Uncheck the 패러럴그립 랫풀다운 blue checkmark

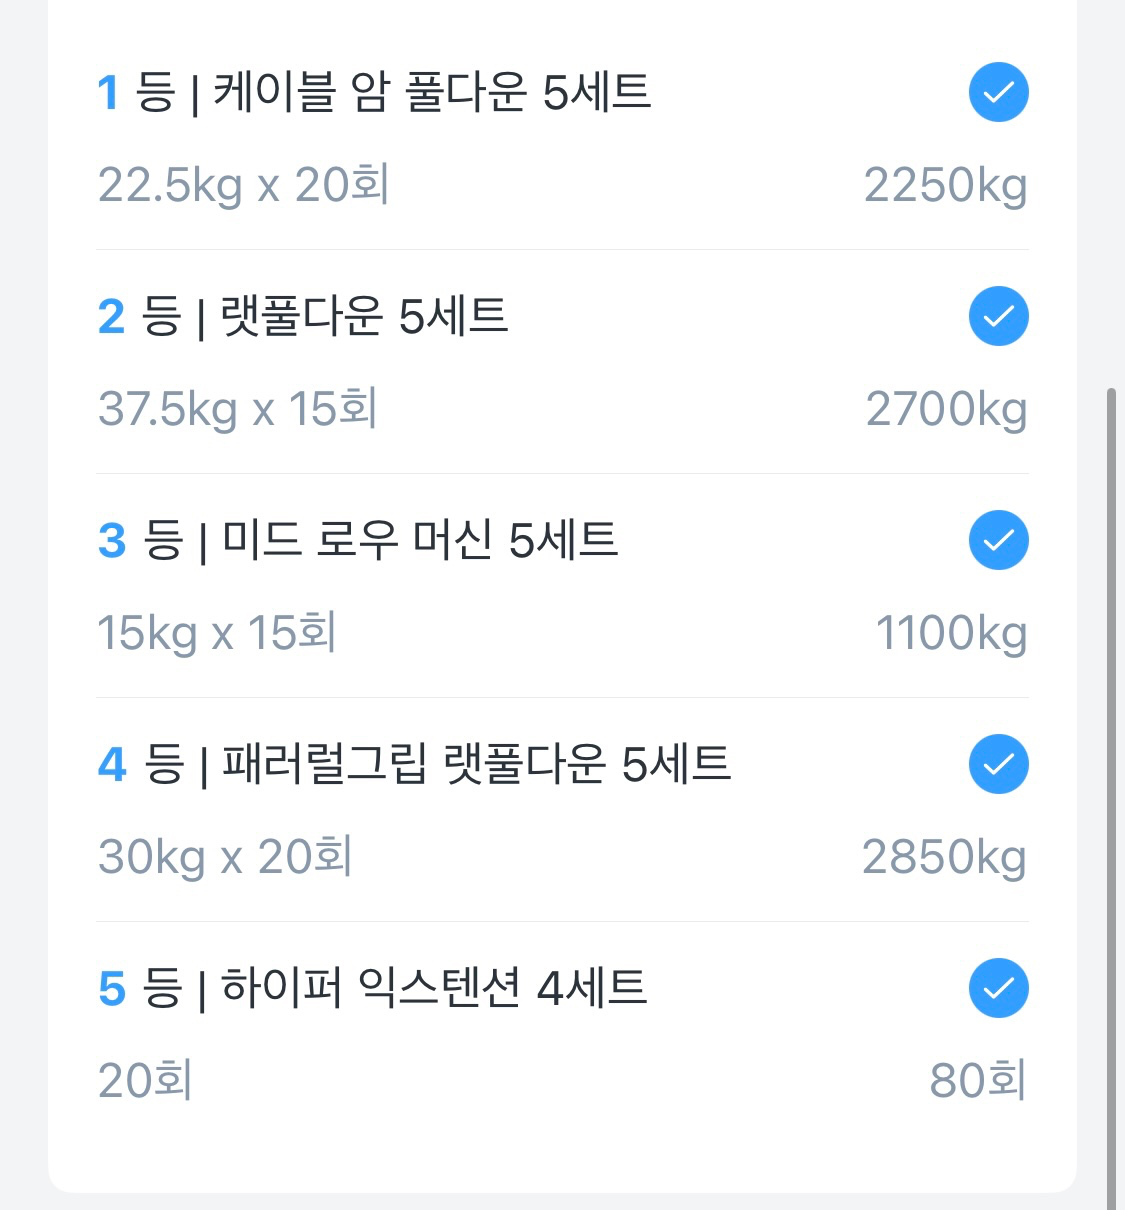(998, 764)
